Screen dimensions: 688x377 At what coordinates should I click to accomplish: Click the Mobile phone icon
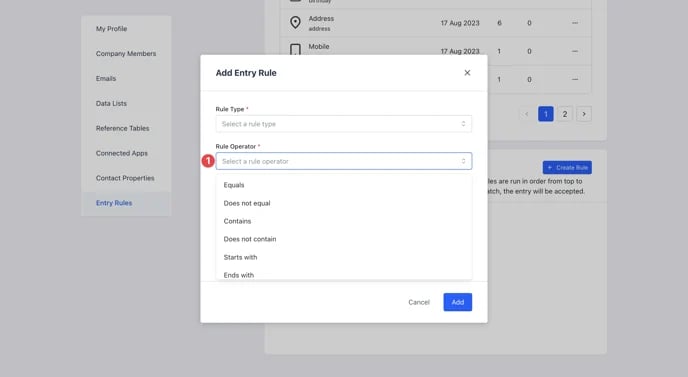pos(295,49)
